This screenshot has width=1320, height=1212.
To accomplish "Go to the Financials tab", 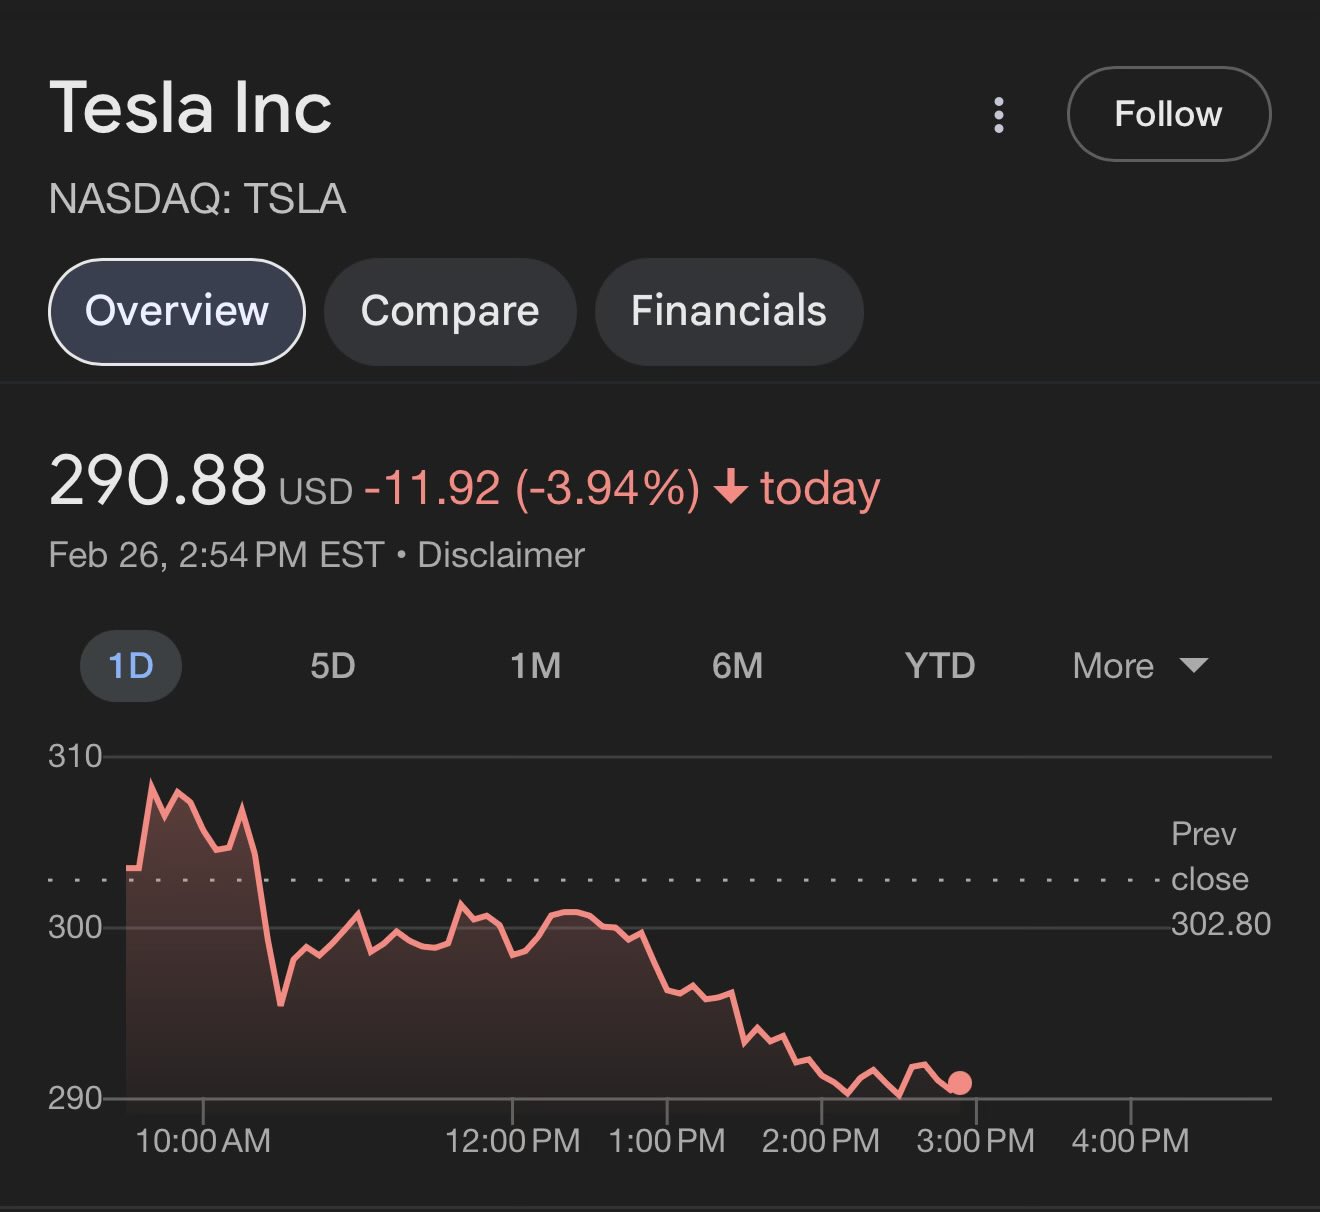I will click(728, 311).
